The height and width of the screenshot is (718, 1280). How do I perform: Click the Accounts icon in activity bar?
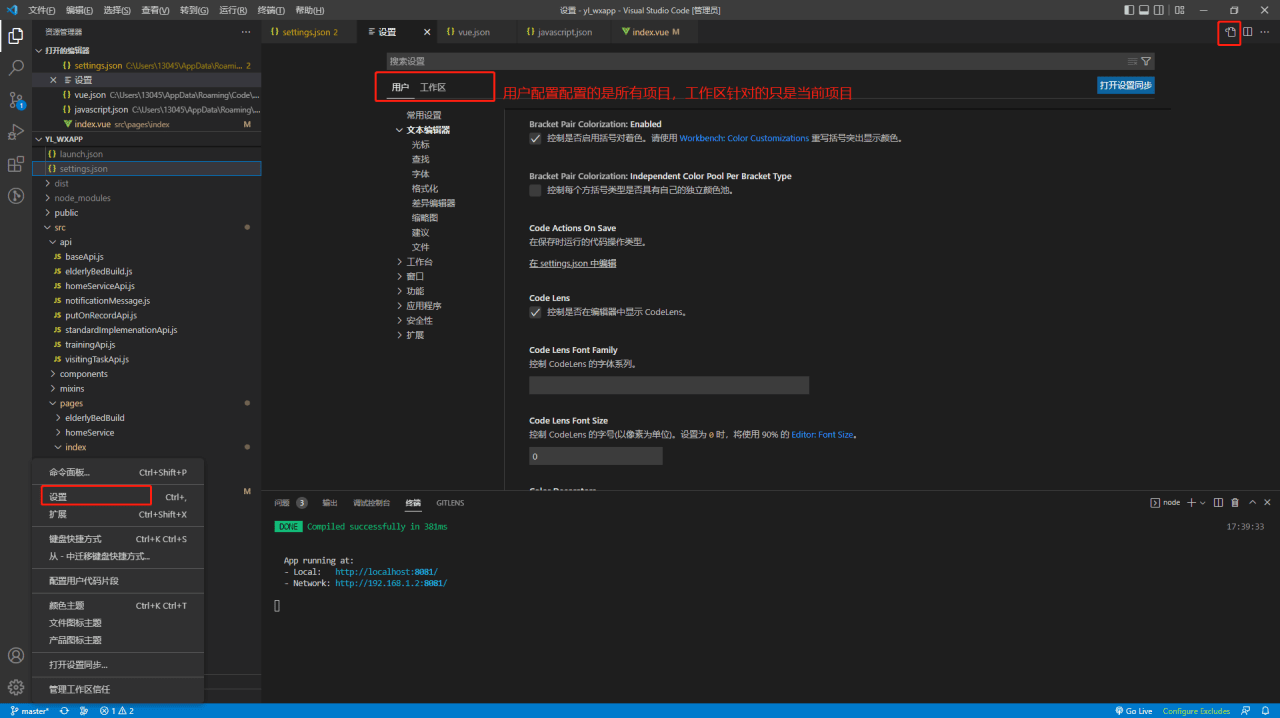click(x=16, y=656)
